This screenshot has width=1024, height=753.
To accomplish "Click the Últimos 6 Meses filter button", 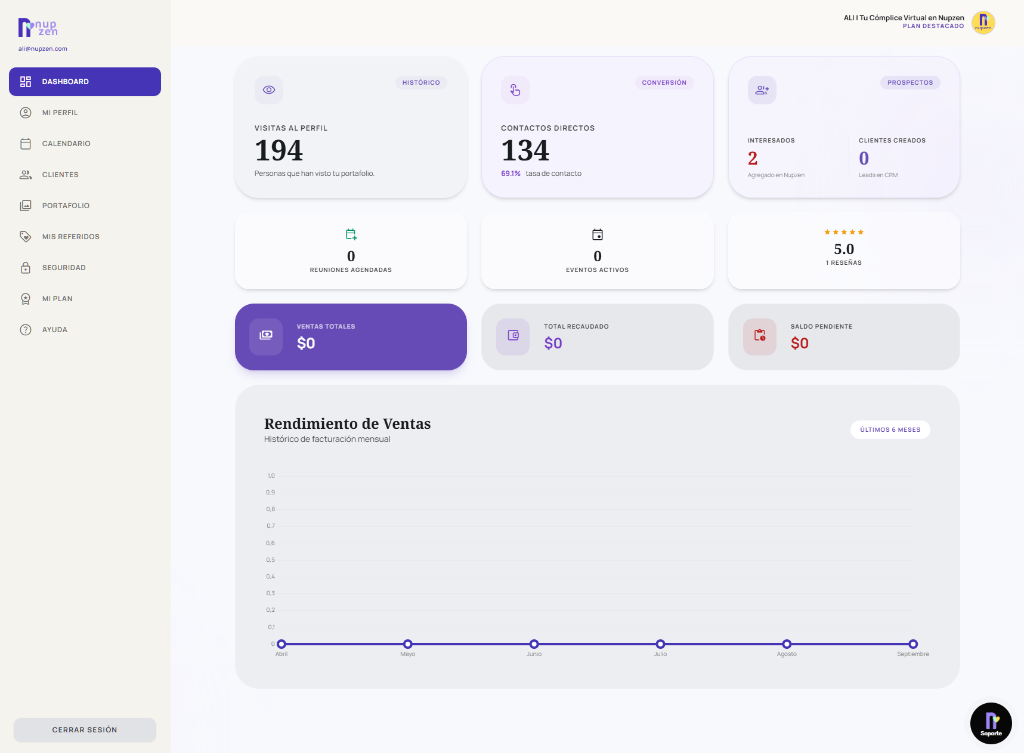I will click(890, 430).
